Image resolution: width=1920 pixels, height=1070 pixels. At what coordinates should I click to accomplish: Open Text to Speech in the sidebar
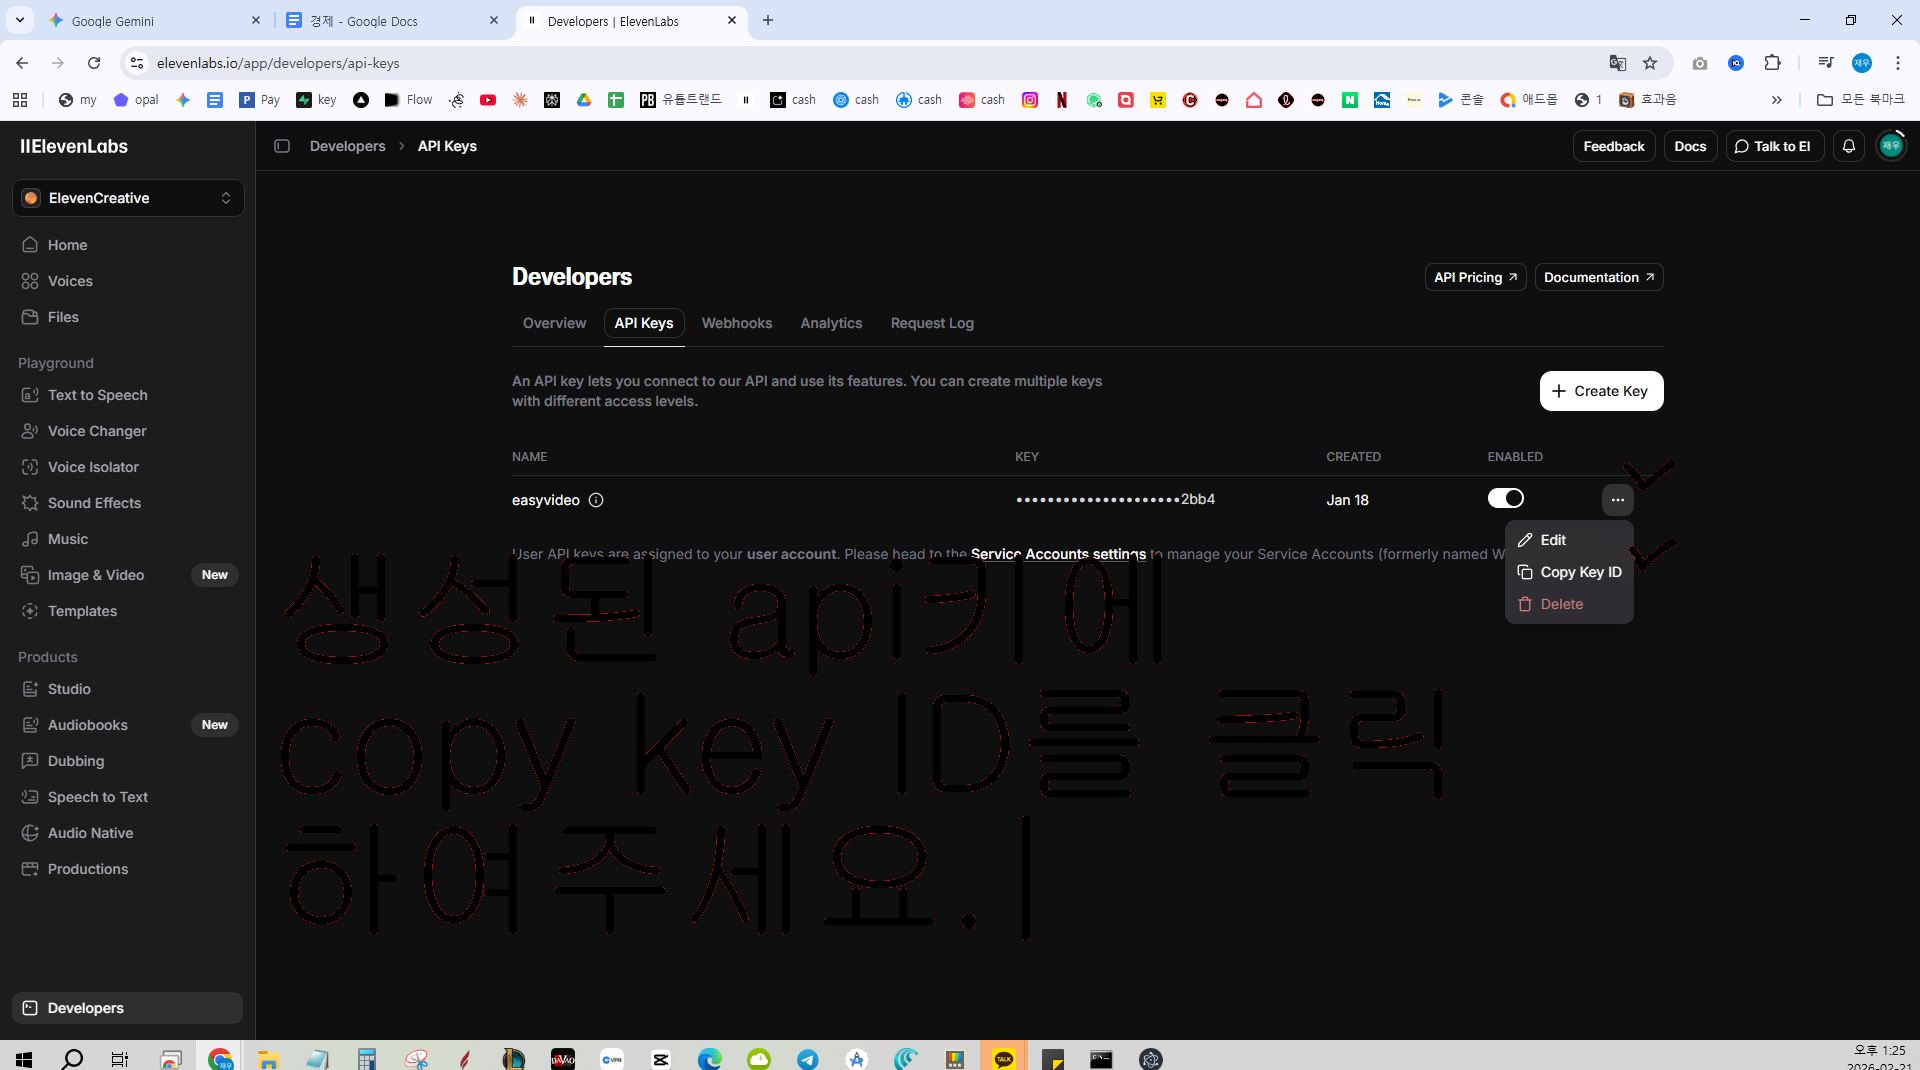pos(98,395)
